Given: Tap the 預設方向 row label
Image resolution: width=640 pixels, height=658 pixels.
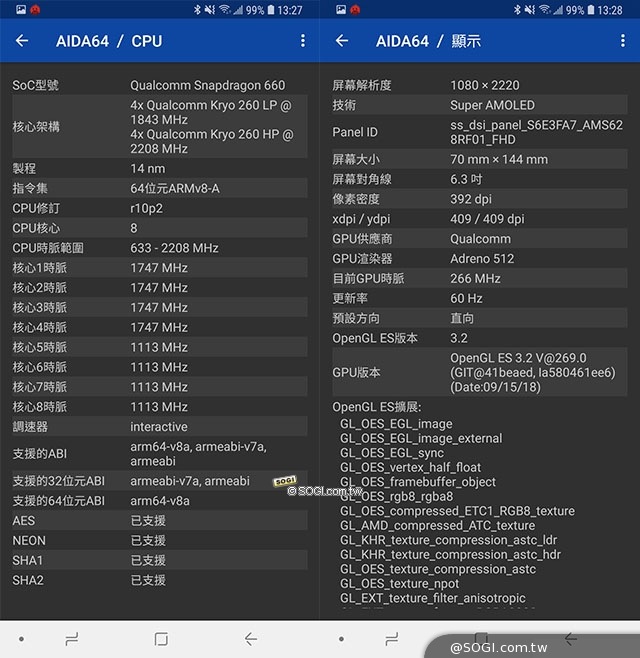Looking at the screenshot, I should pos(356,319).
